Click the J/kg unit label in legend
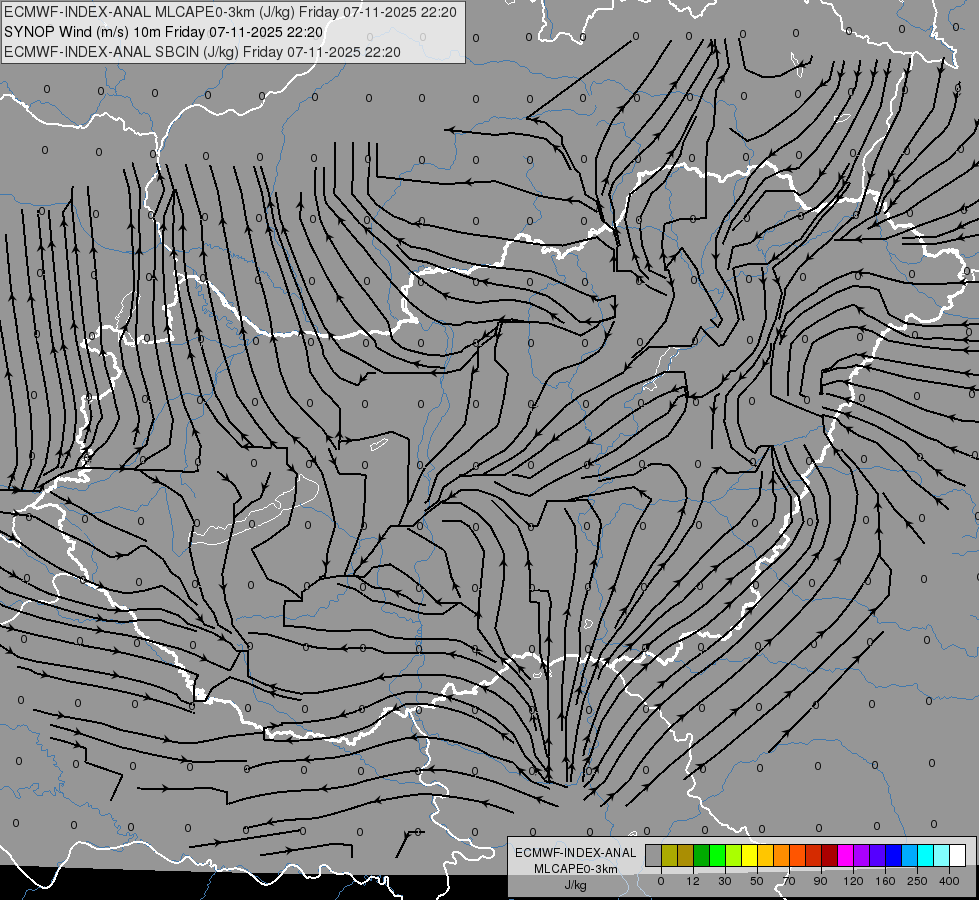 [x=576, y=885]
